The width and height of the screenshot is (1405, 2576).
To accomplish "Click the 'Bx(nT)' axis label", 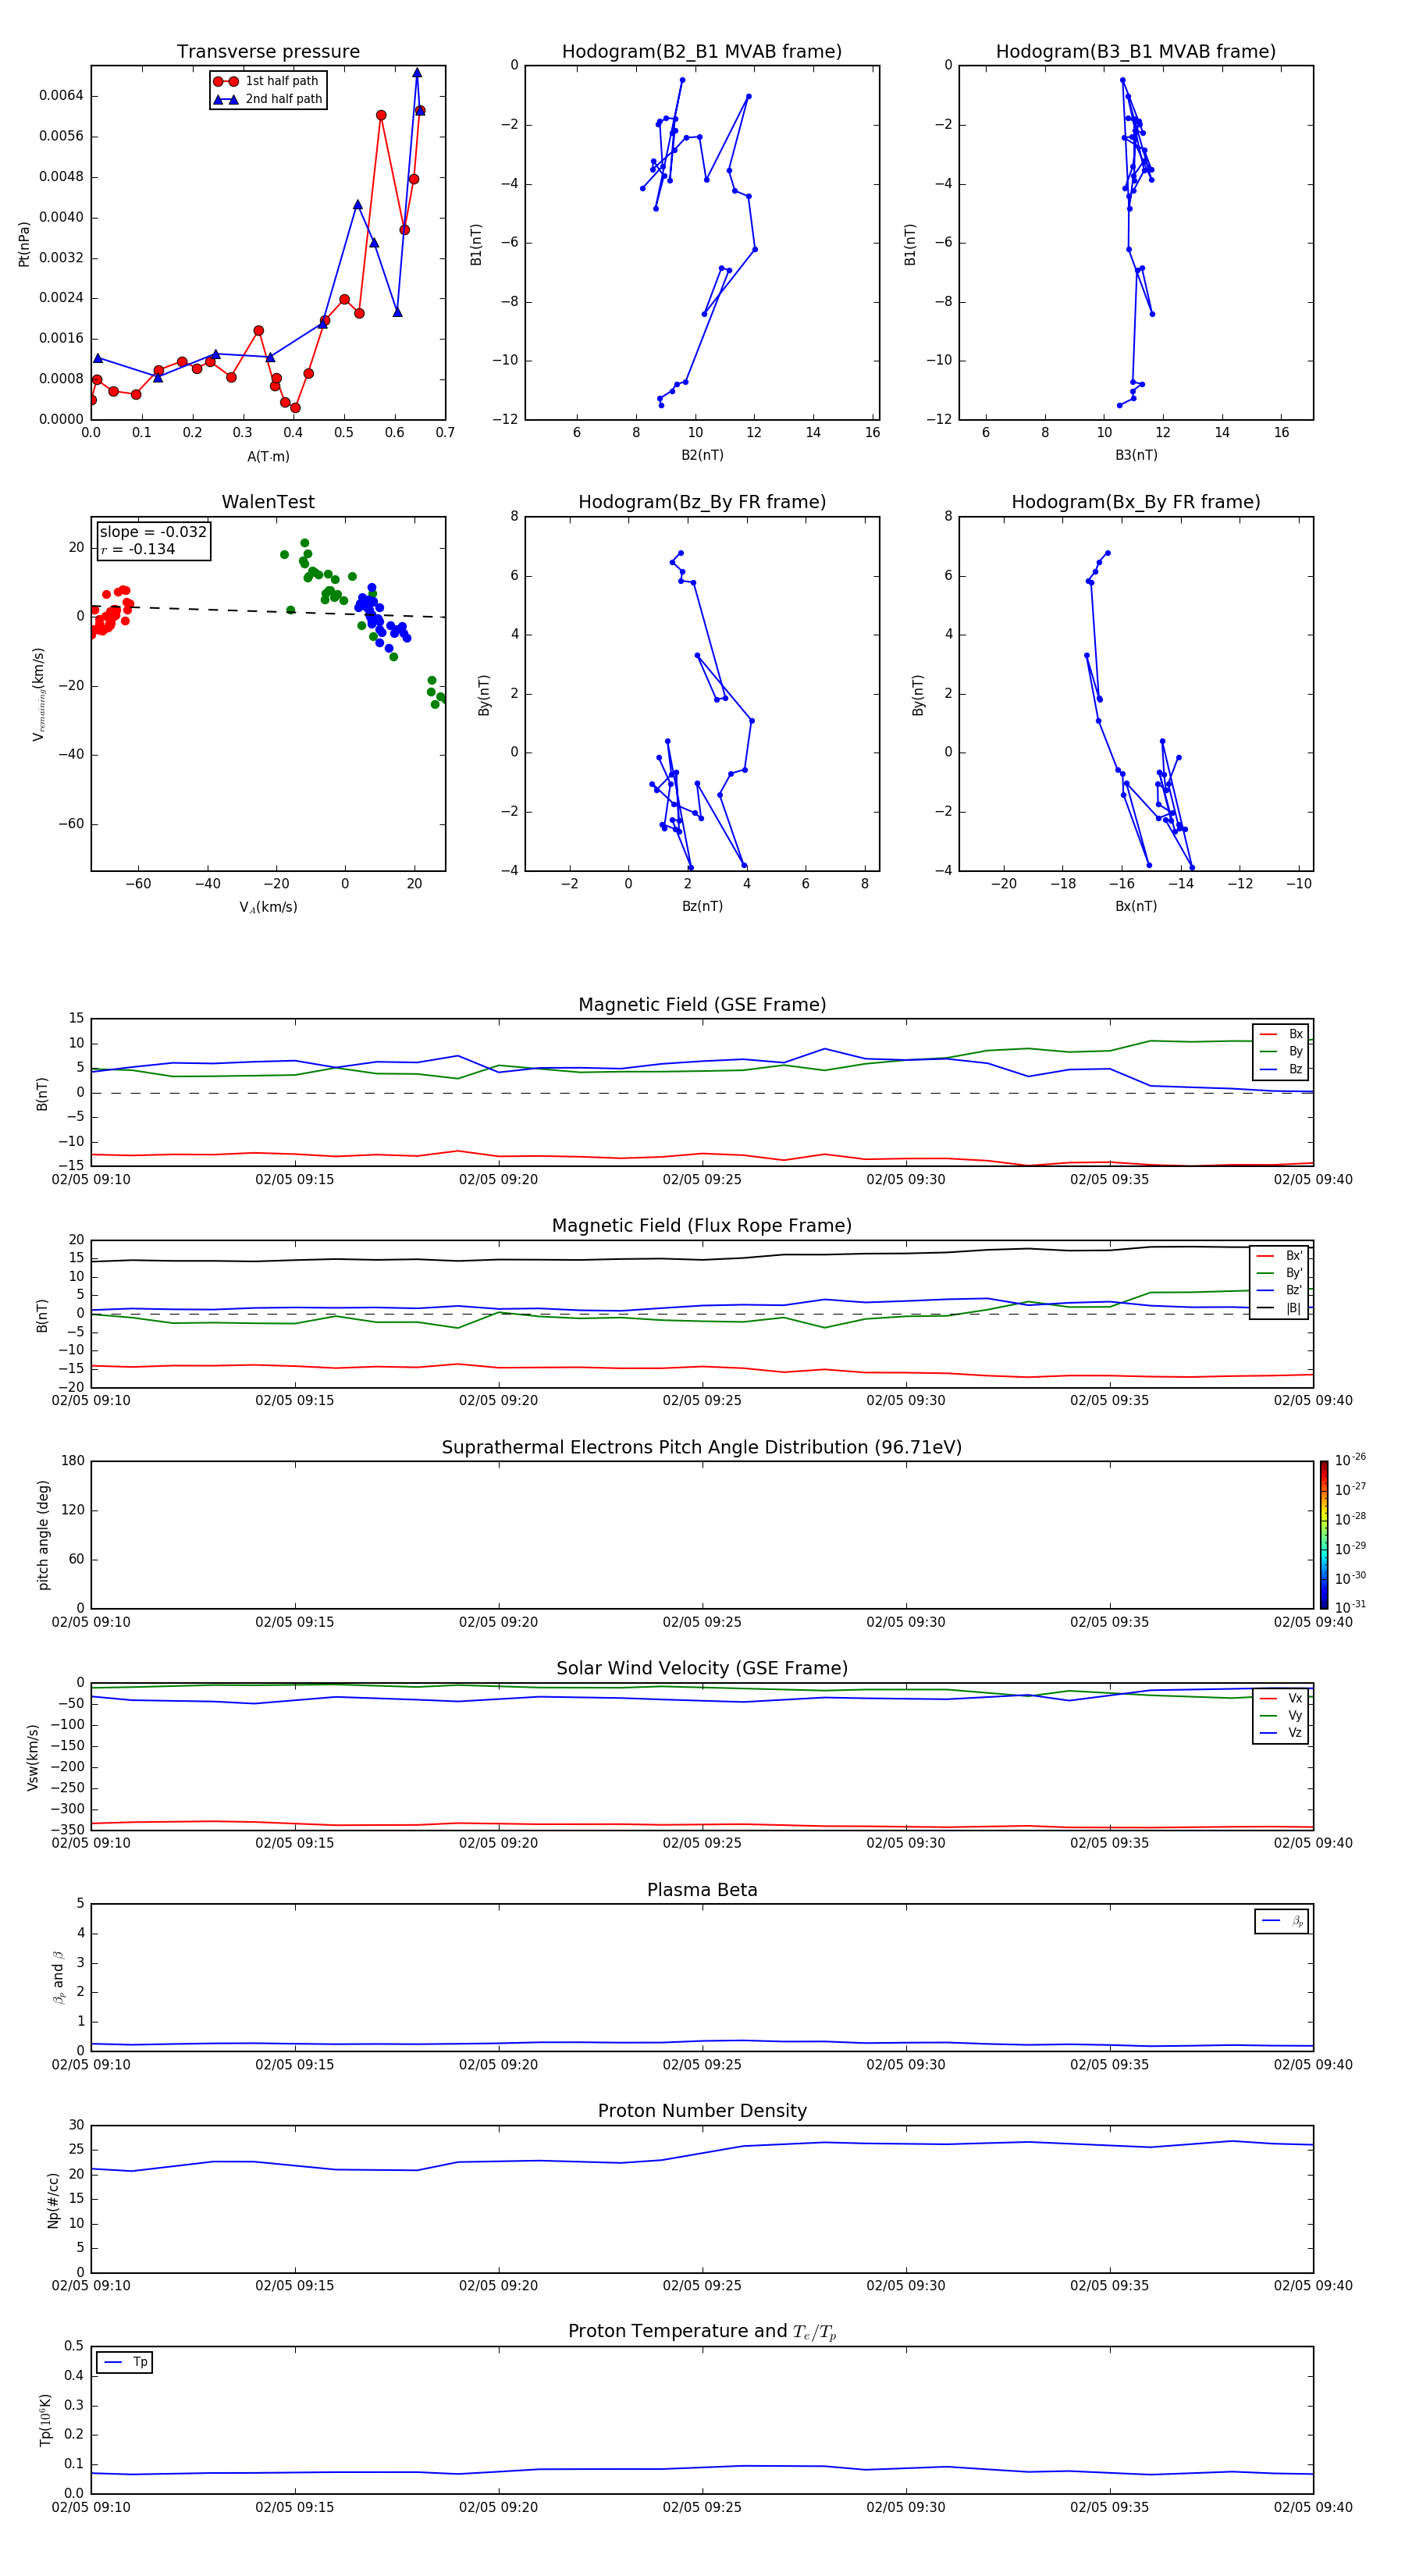I will pos(1136,906).
